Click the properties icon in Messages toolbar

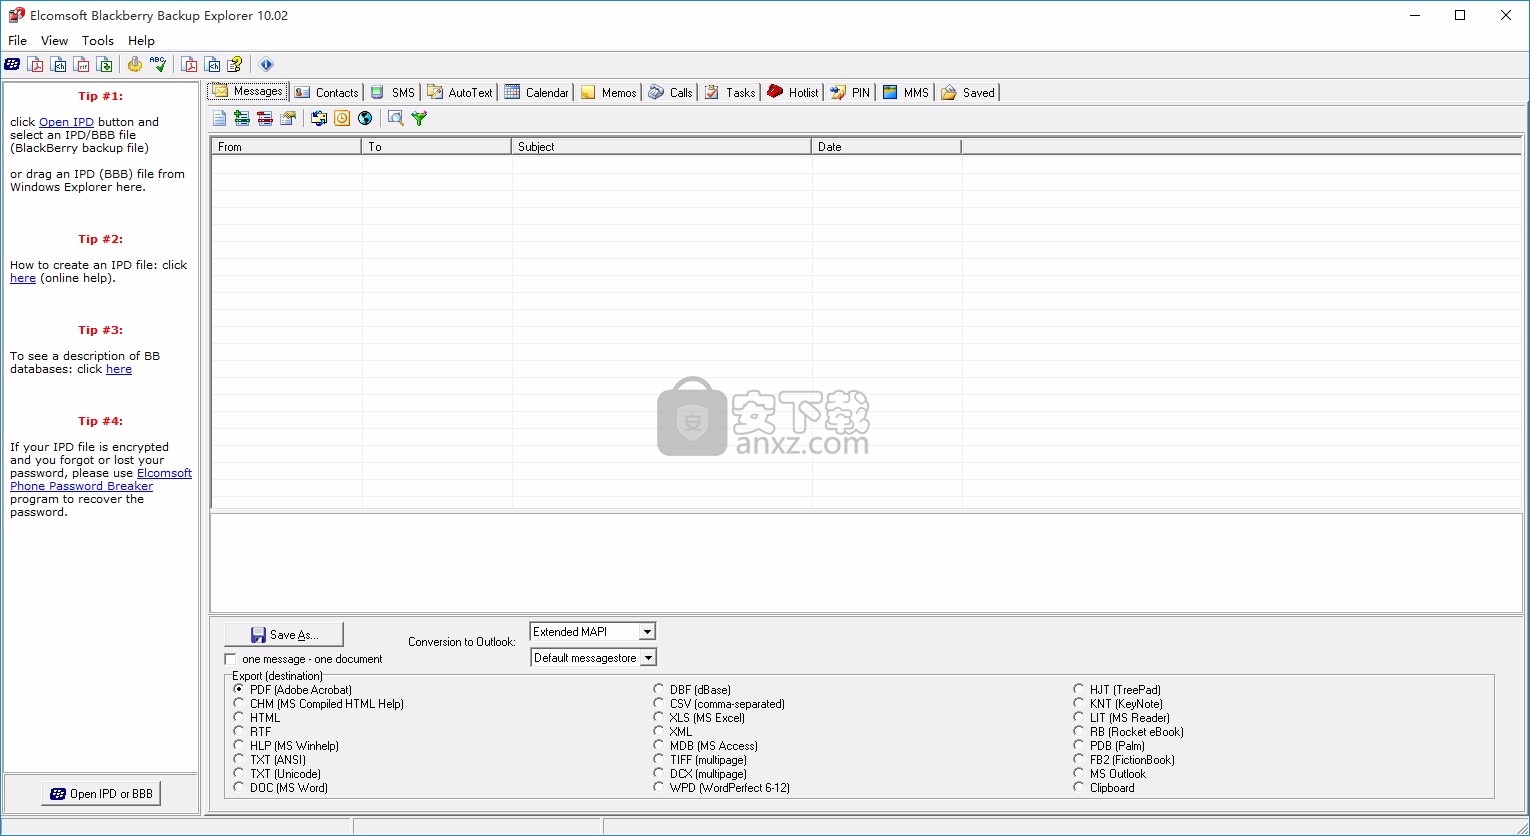pyautogui.click(x=288, y=118)
